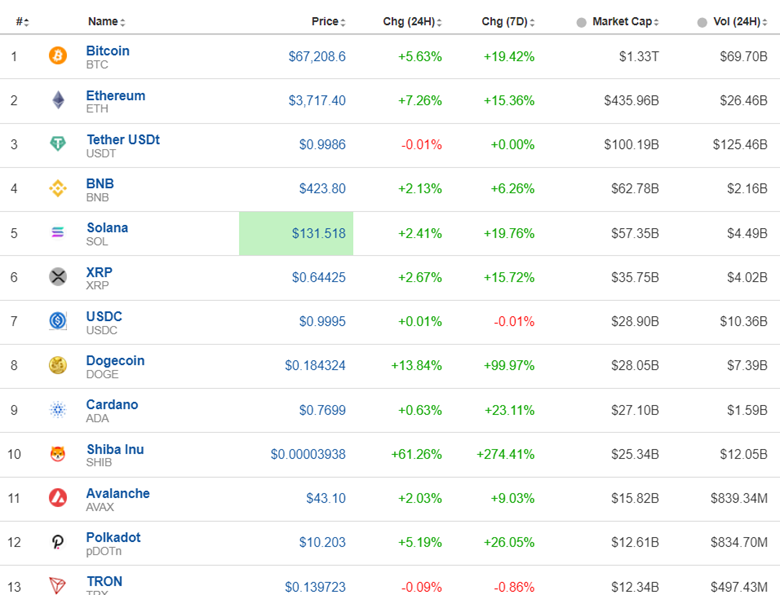Sort by Vol (24H) column header
The height and width of the screenshot is (595, 780).
(x=740, y=22)
